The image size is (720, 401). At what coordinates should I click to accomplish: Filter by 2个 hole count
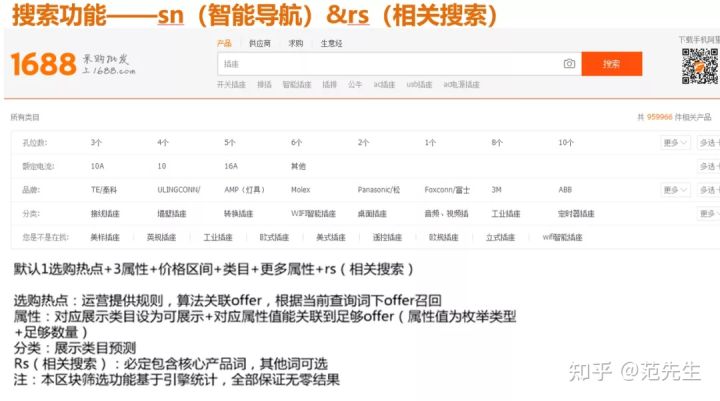pos(363,143)
